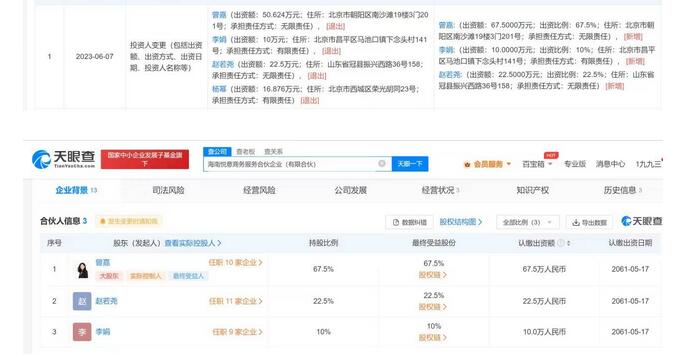Screen dimensions: 689x363
Task: Click the 最终受益人 tag under 曾嘉
Action: tap(188, 276)
